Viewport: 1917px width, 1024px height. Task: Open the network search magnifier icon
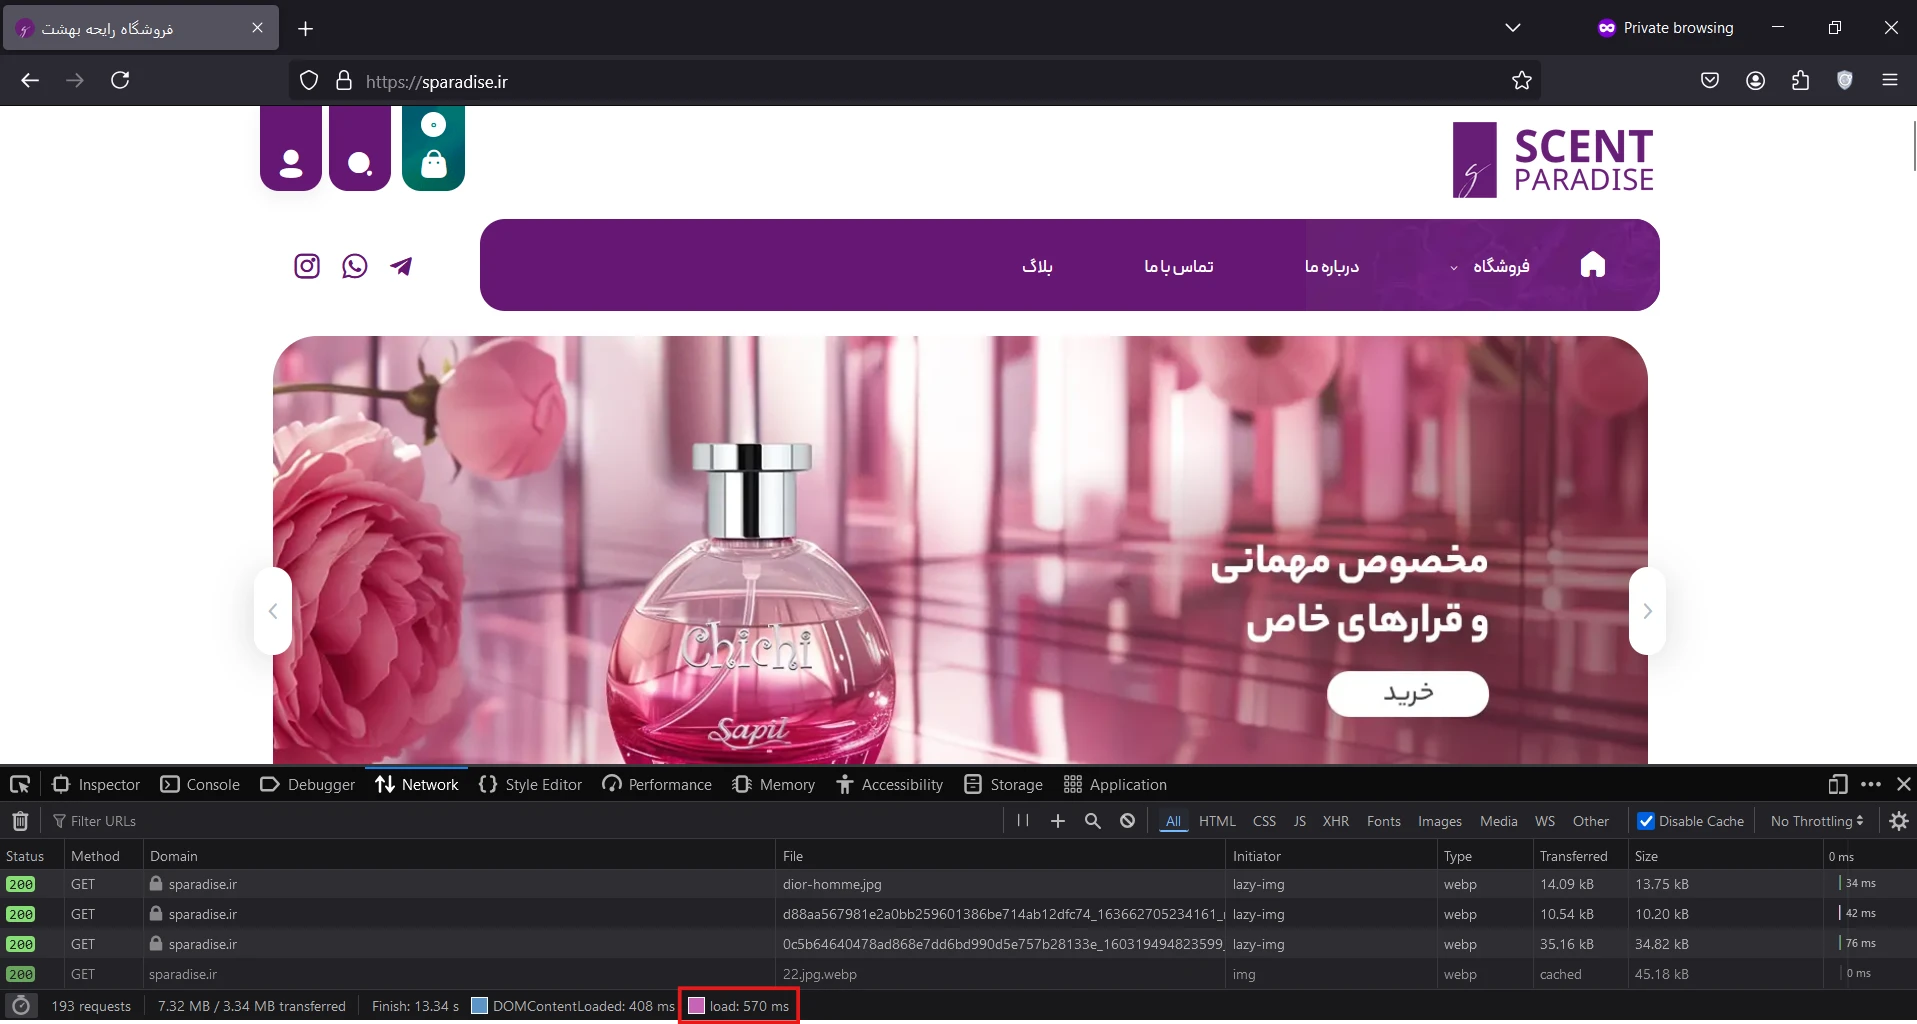1093,821
